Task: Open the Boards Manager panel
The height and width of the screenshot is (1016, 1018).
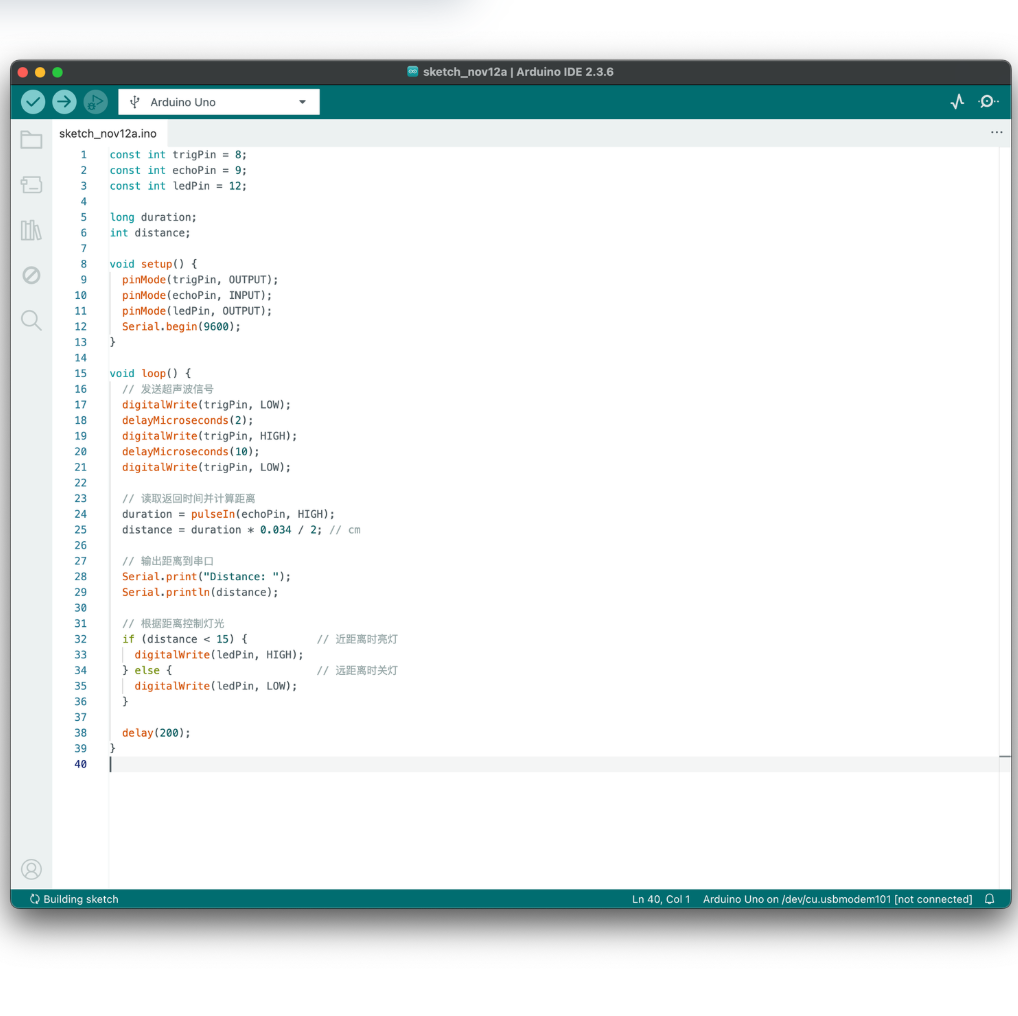Action: [x=31, y=185]
